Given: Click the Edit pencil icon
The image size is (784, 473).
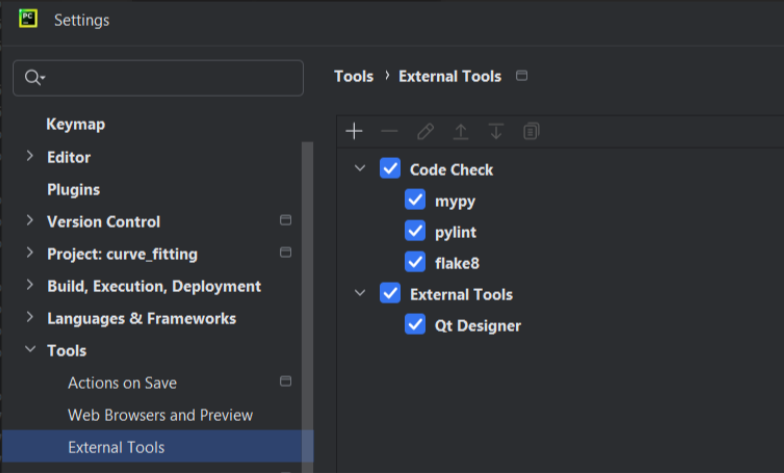Looking at the screenshot, I should (425, 131).
